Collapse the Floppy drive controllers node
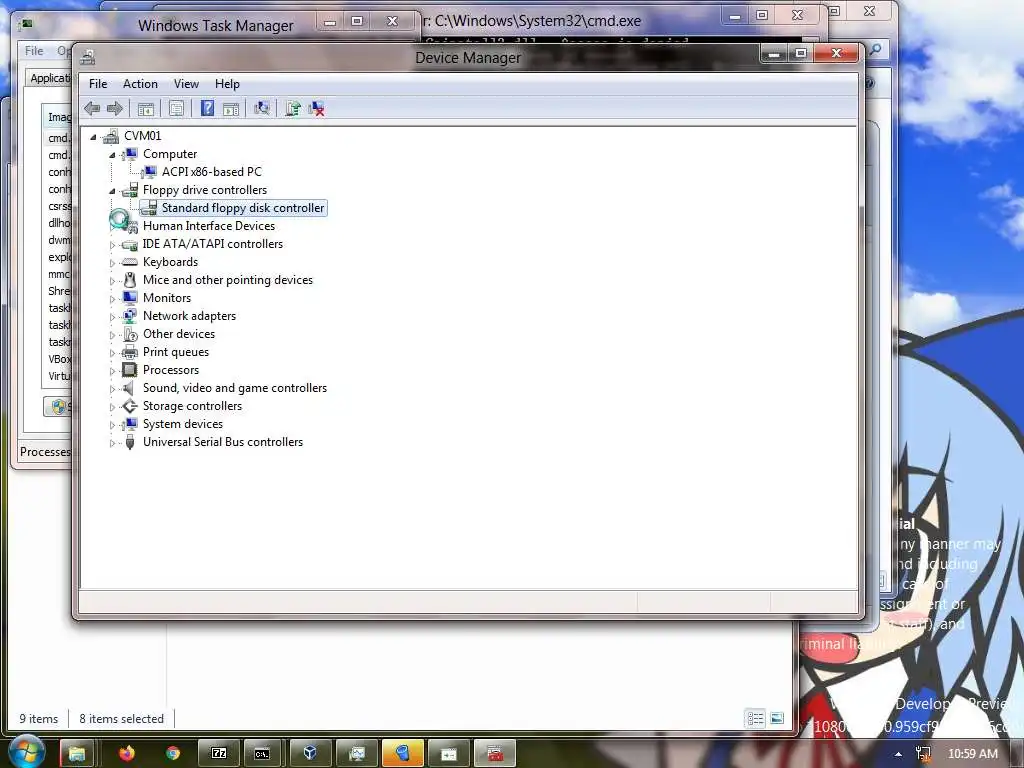The height and width of the screenshot is (768, 1024). click(112, 191)
